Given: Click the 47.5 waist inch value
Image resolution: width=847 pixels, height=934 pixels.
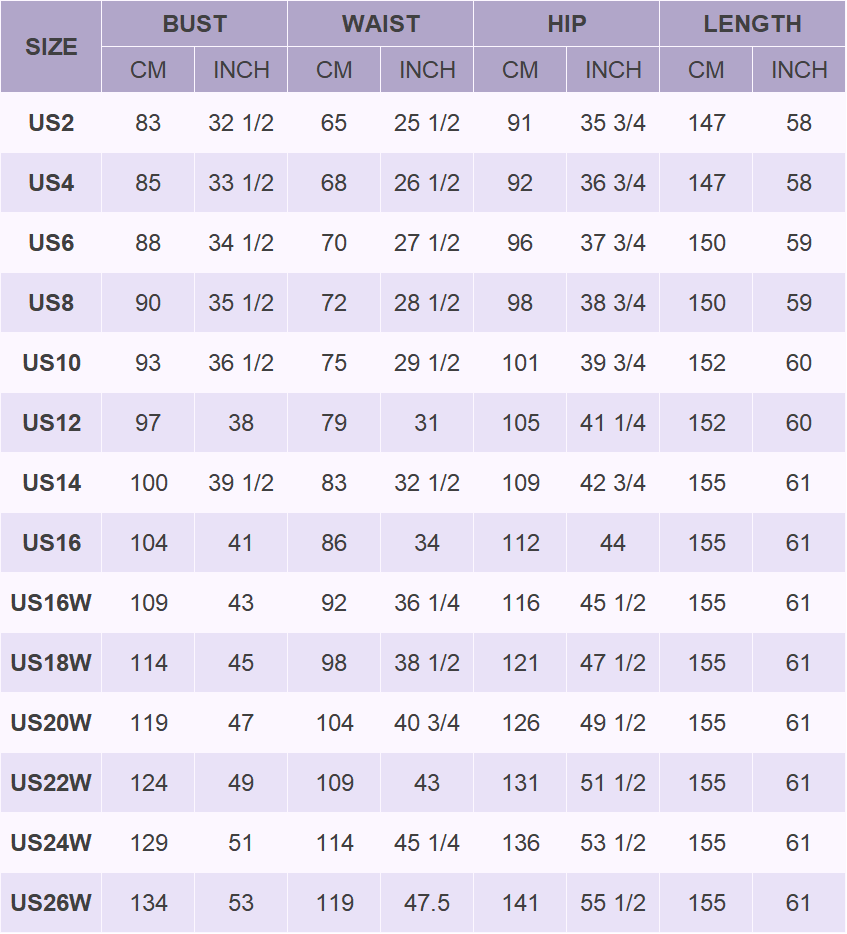Looking at the screenshot, I should (x=427, y=903).
